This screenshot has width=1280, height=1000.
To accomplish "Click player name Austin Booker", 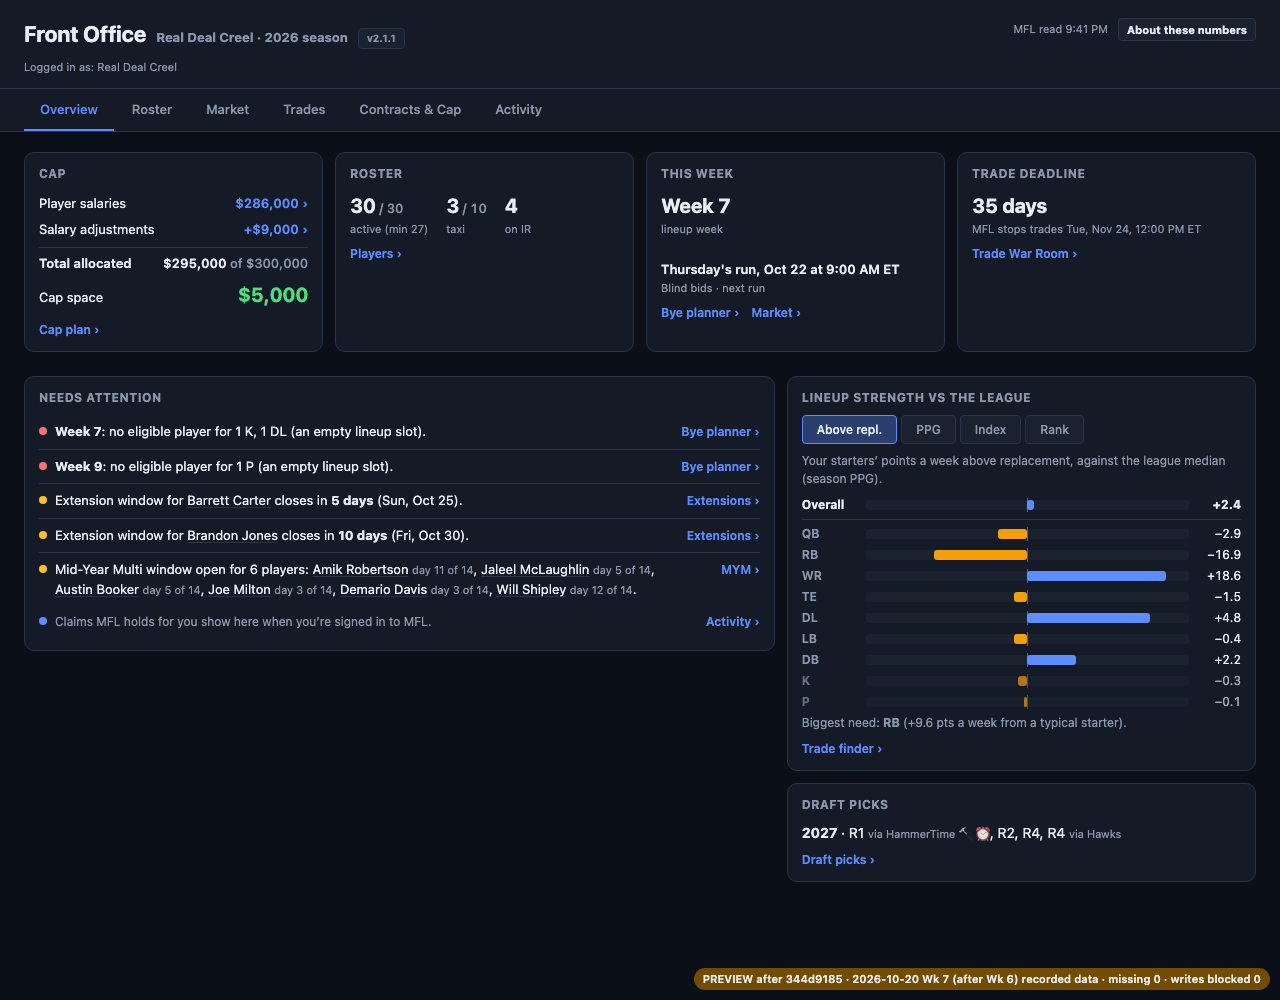I will pos(97,590).
